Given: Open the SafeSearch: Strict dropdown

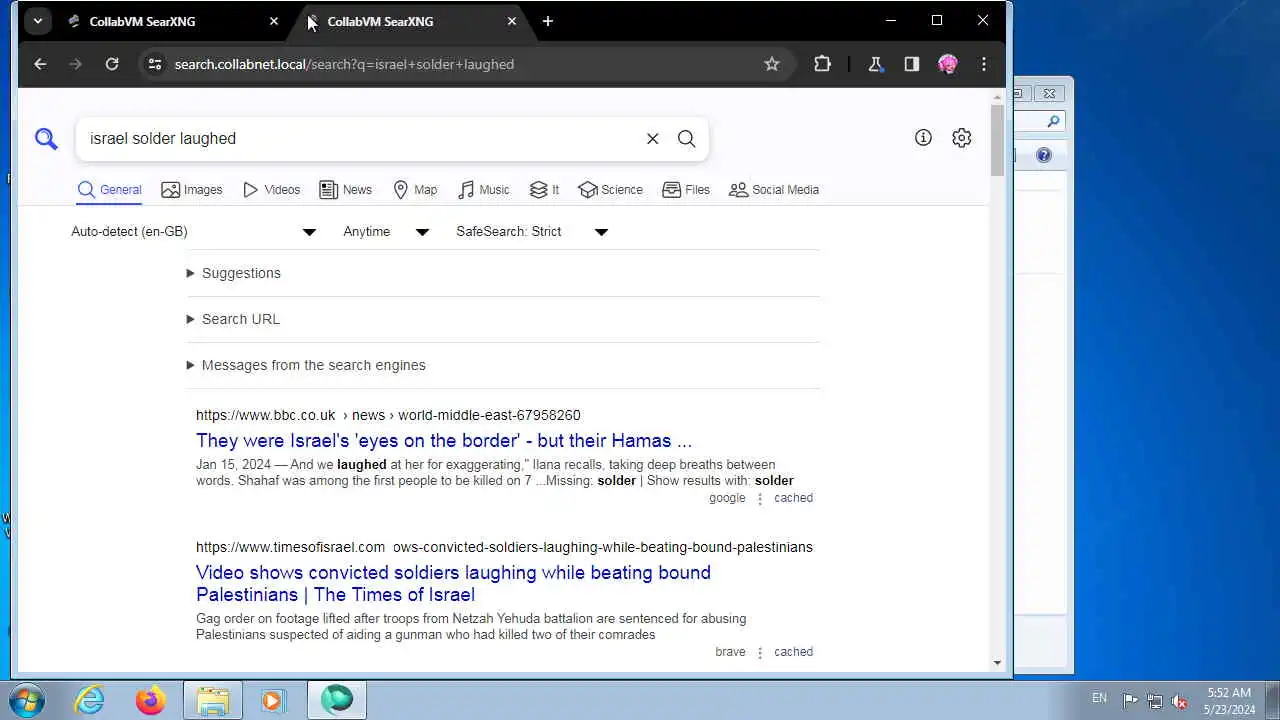Looking at the screenshot, I should point(532,232).
